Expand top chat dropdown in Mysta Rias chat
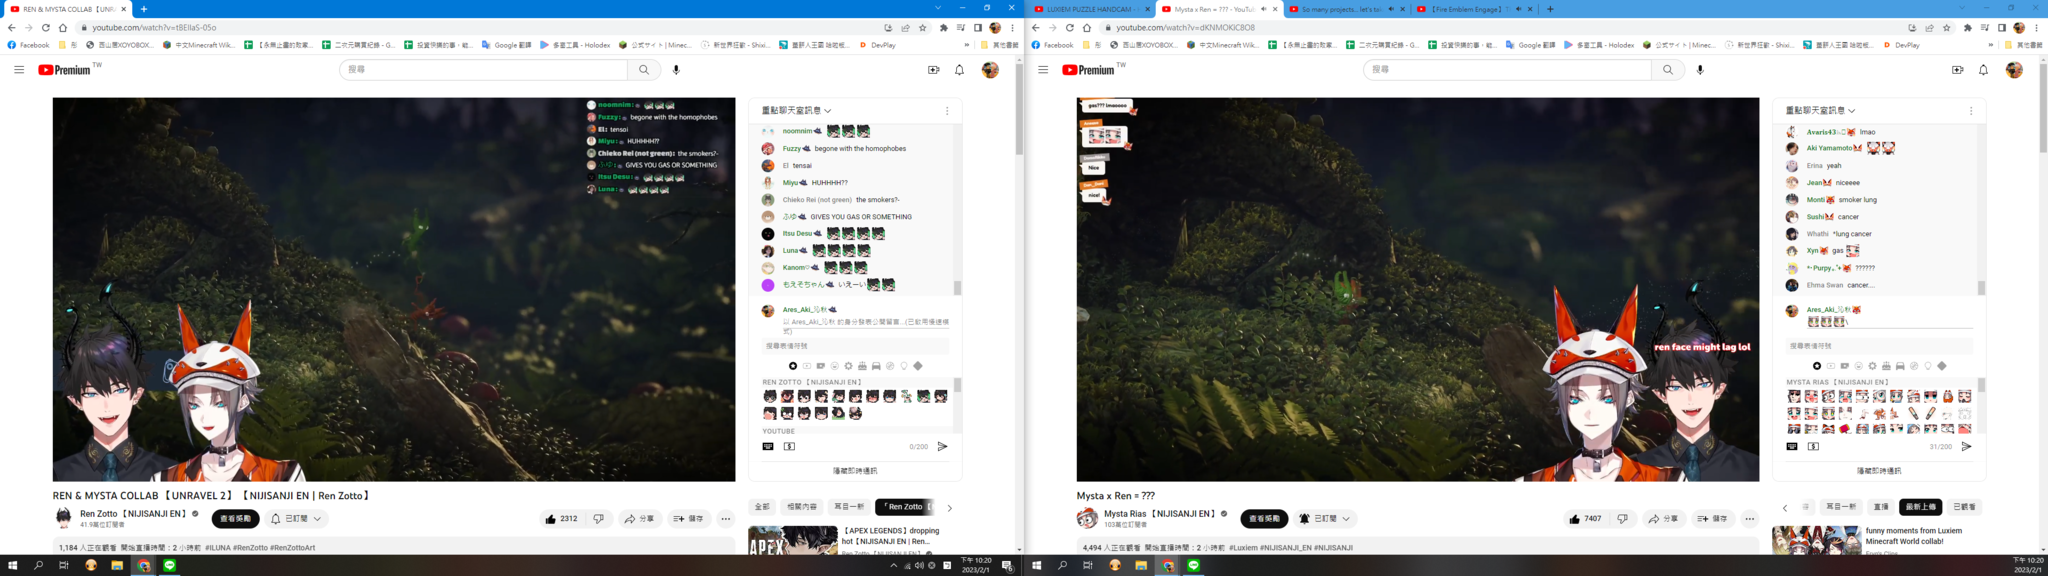The height and width of the screenshot is (576, 2048). [1821, 111]
